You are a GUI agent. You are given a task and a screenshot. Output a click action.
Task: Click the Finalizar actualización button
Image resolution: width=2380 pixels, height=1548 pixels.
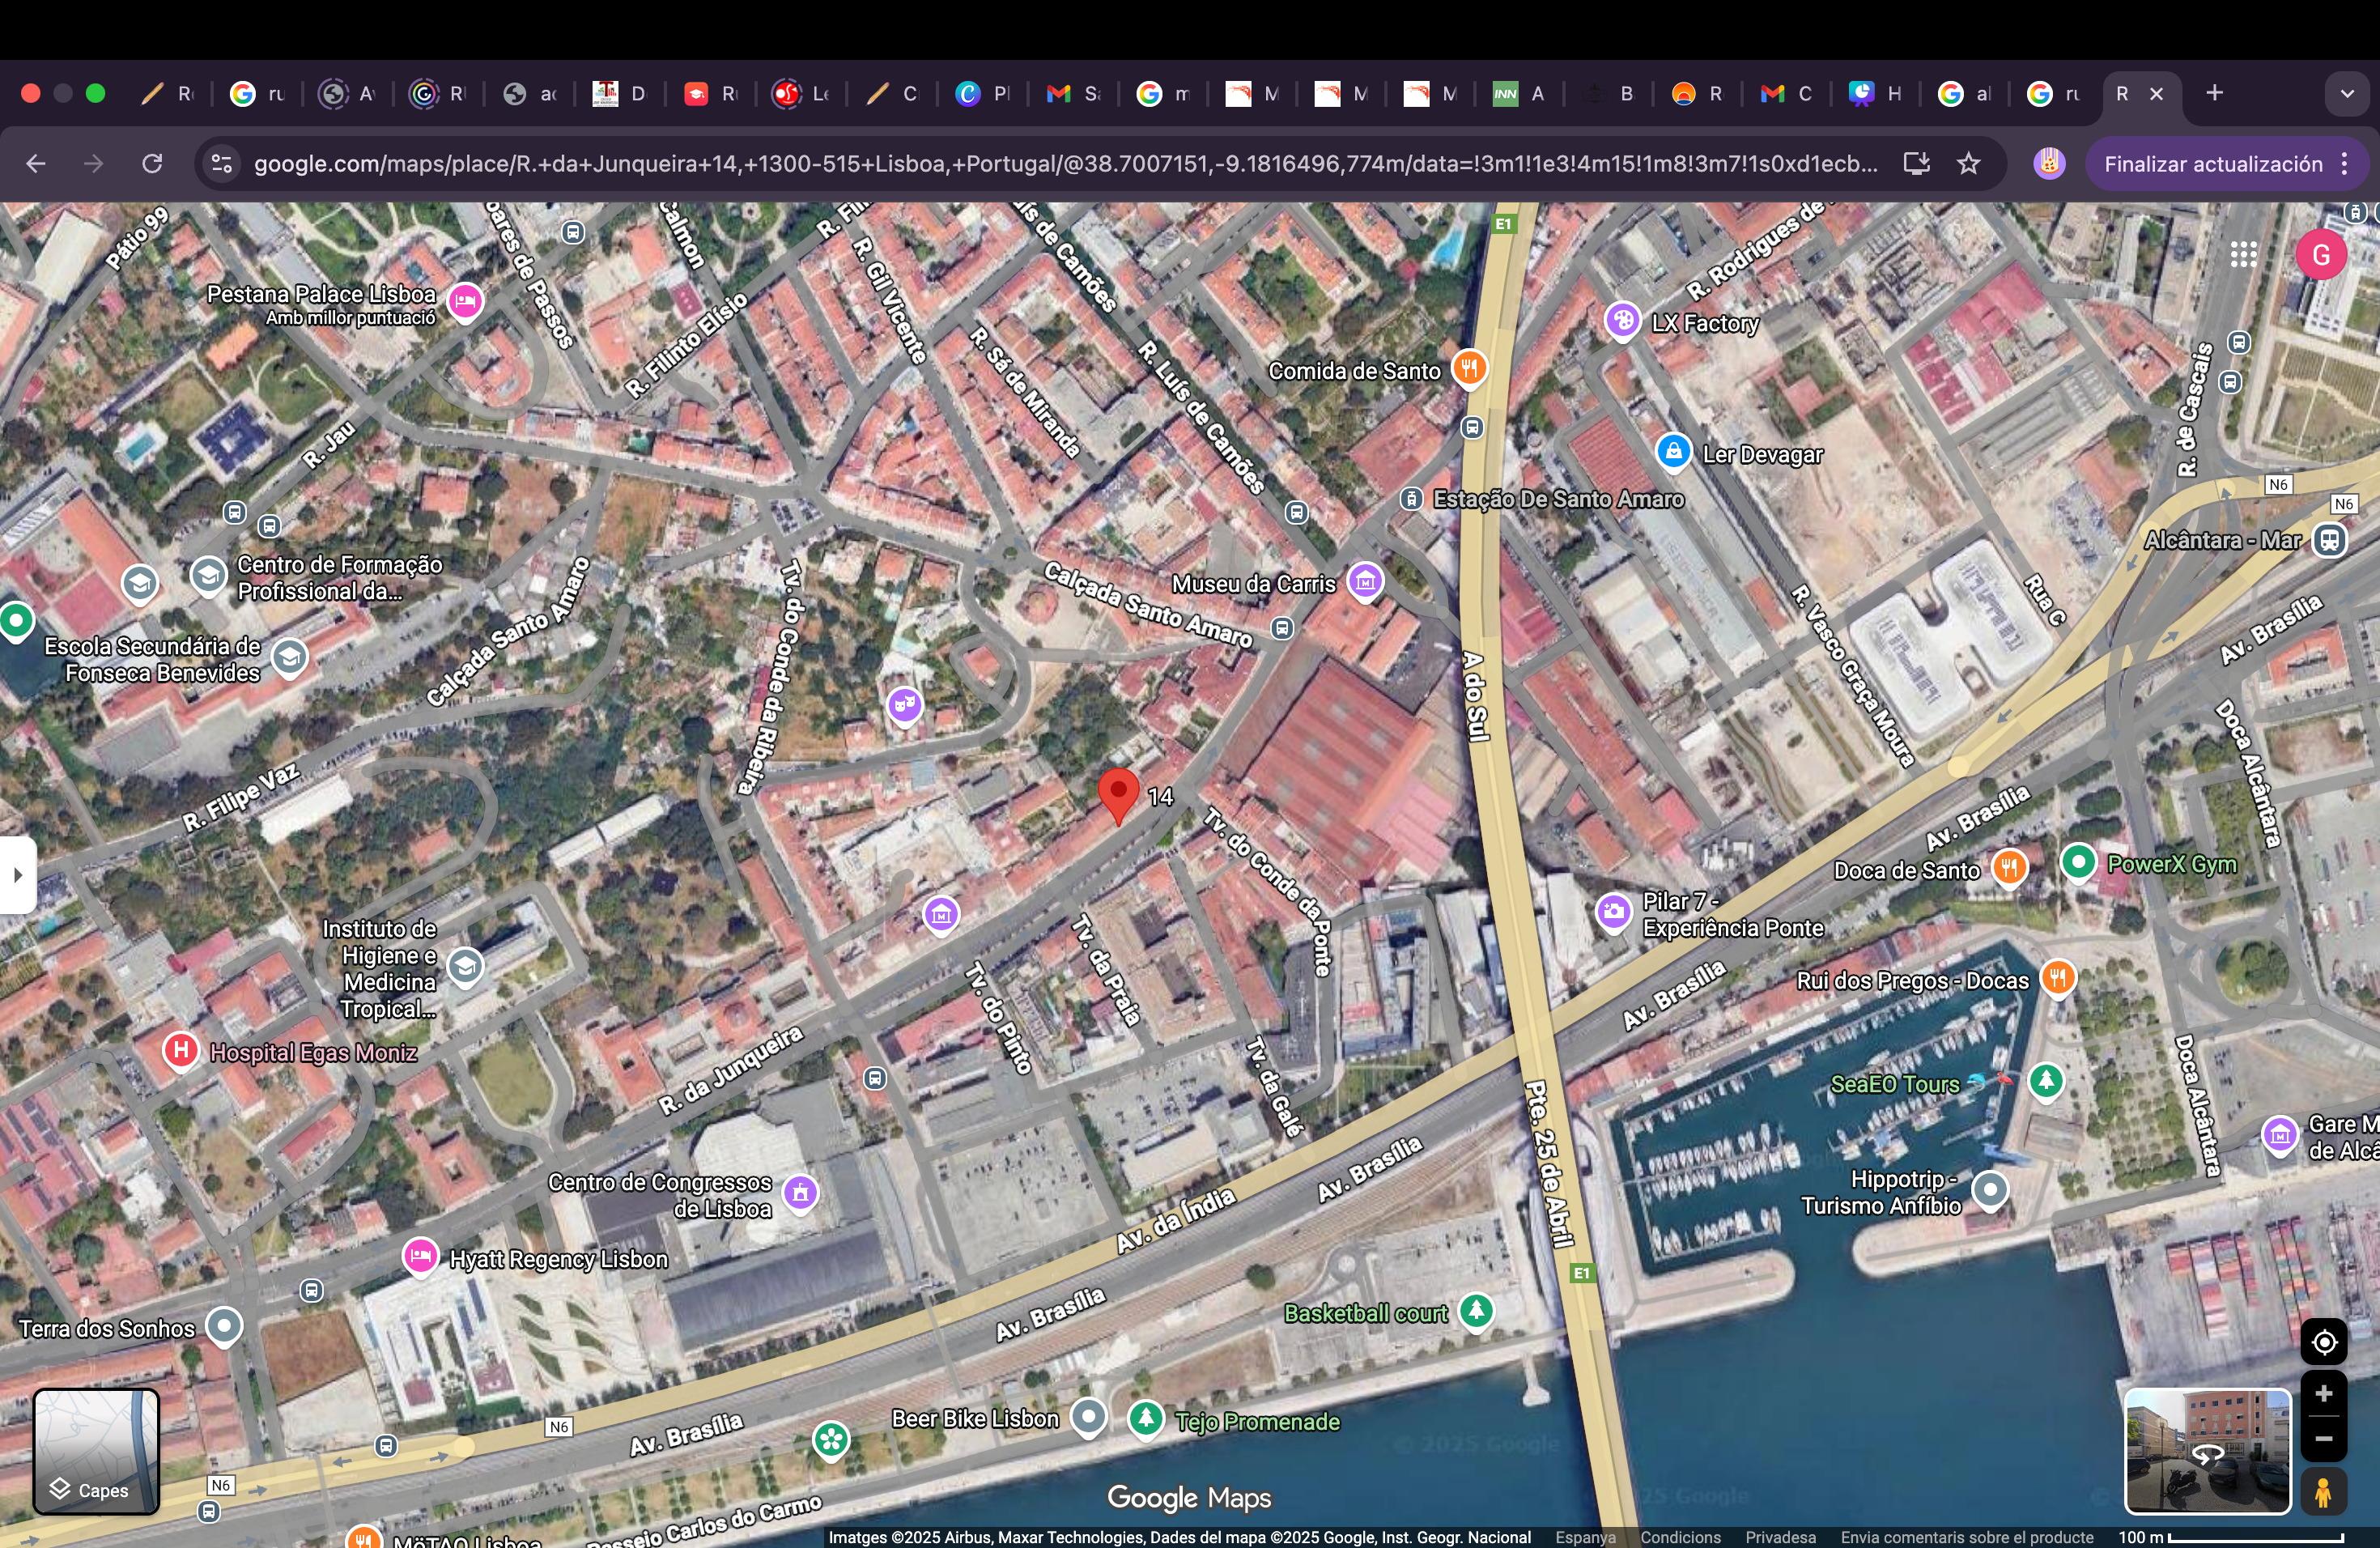(2212, 164)
